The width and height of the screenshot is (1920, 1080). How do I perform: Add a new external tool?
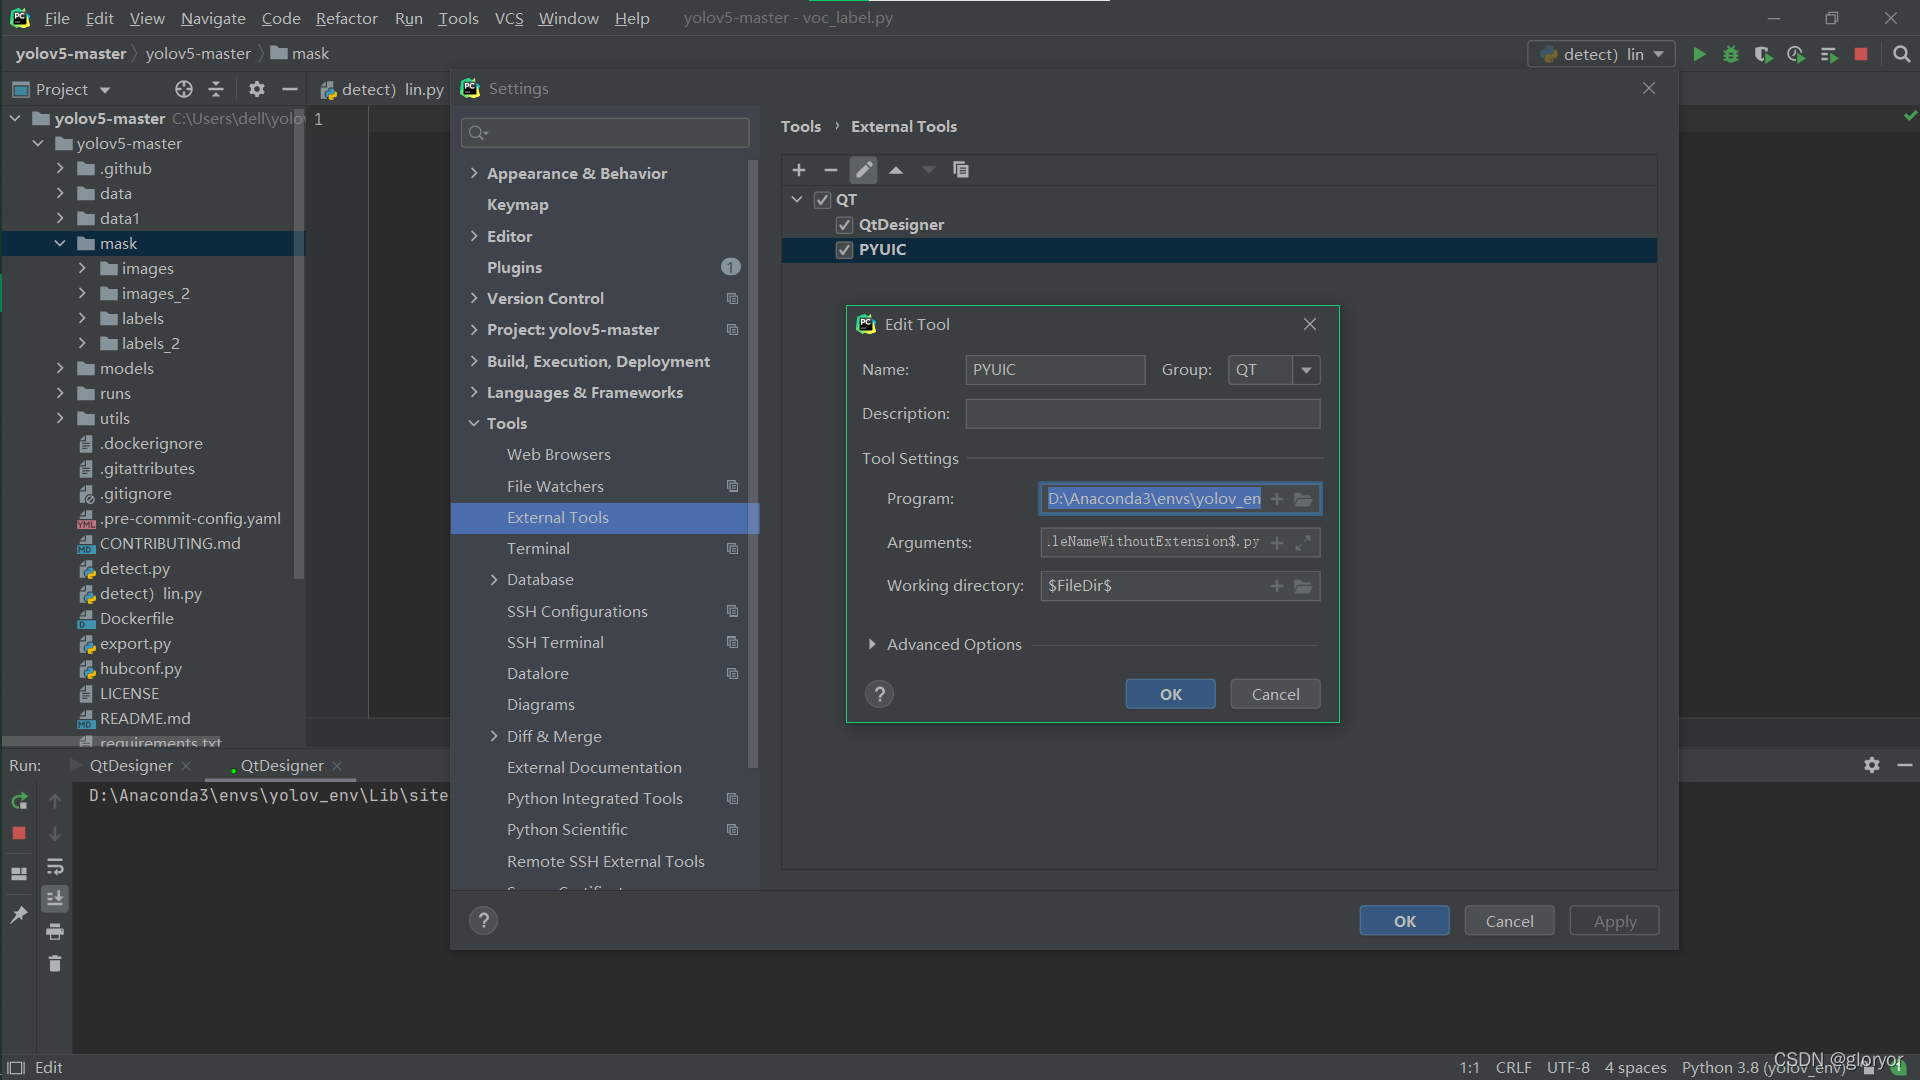[x=799, y=170]
